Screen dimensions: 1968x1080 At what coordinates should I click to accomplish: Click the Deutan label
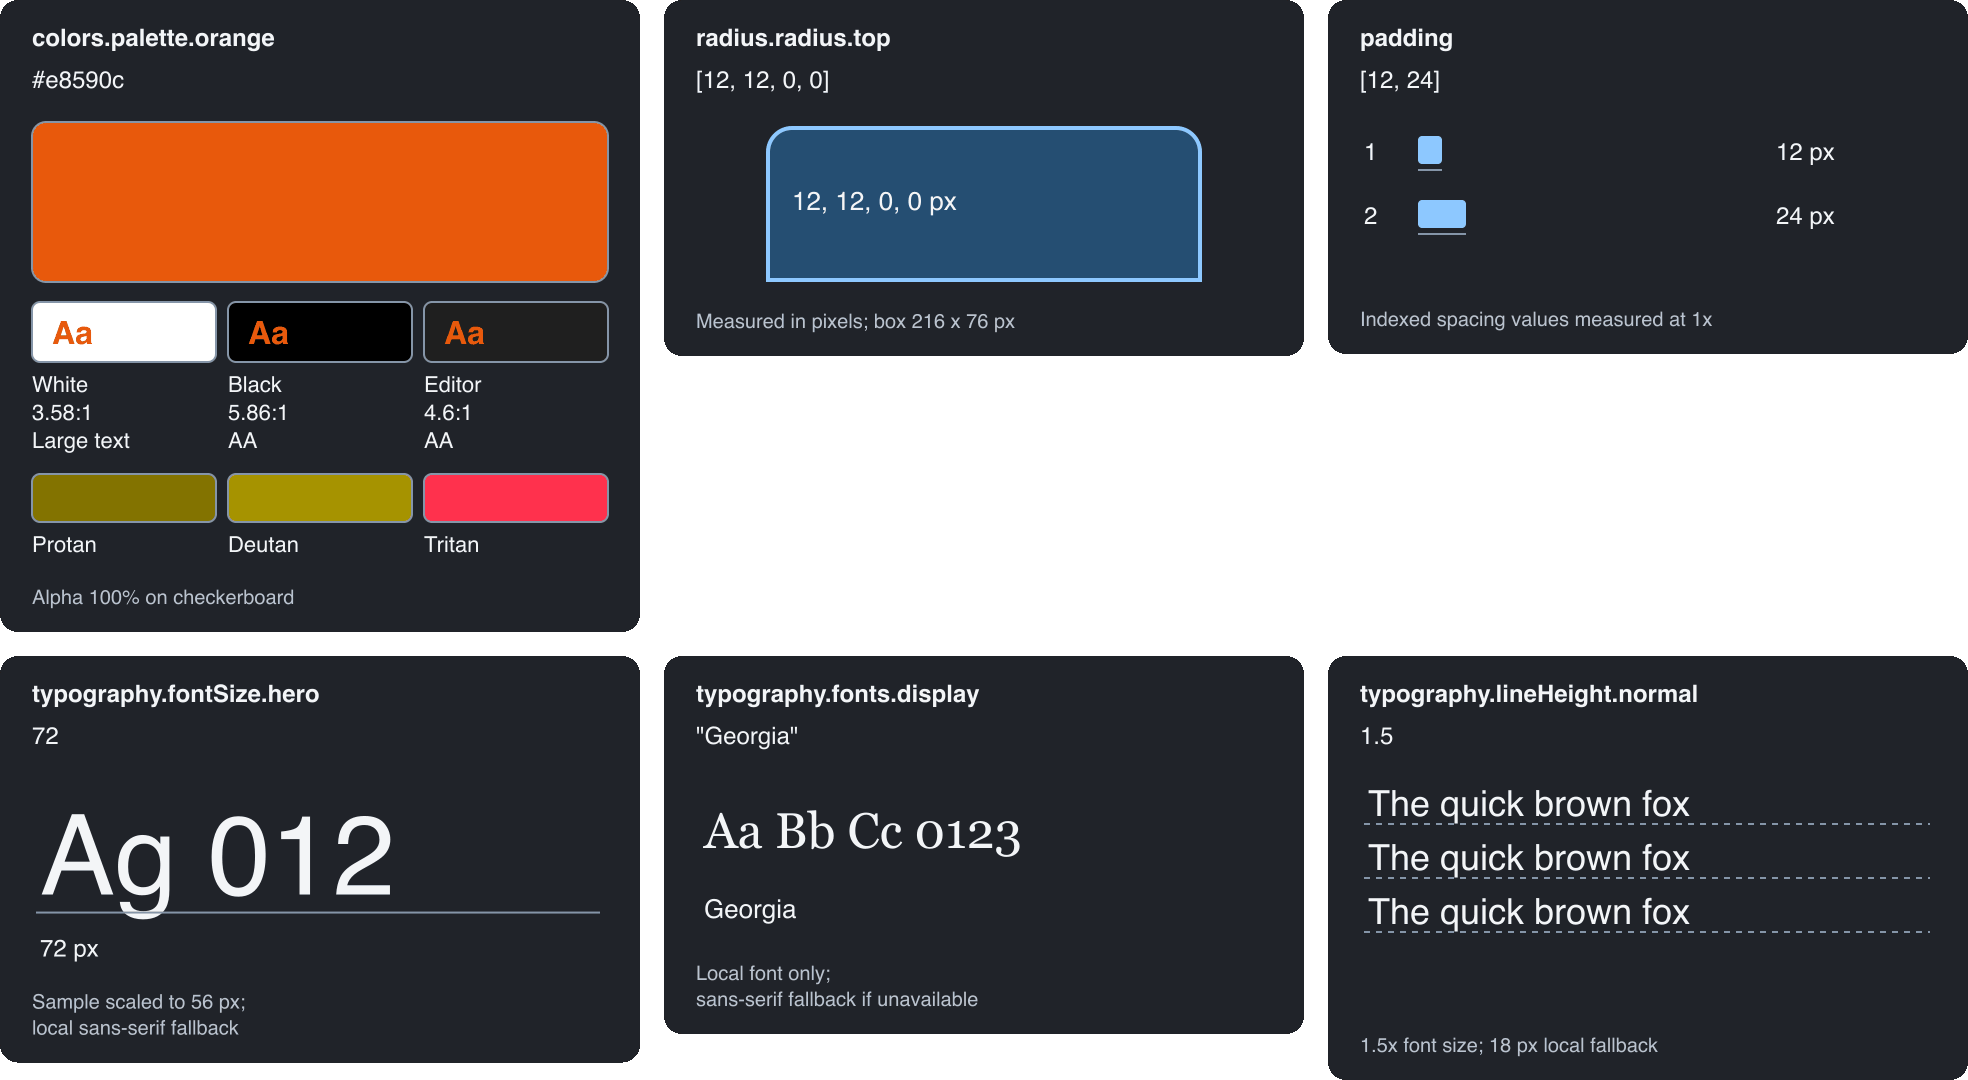click(x=263, y=545)
